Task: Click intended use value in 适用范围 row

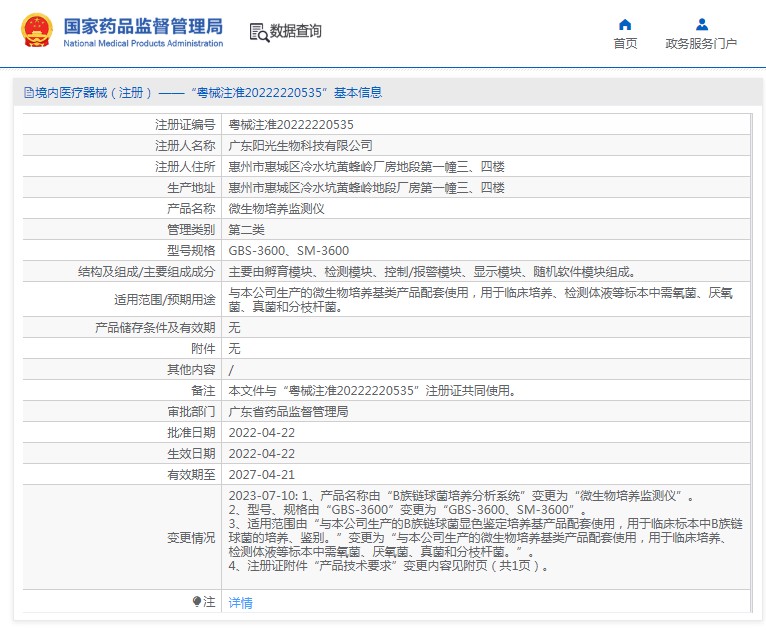Action: click(x=481, y=299)
